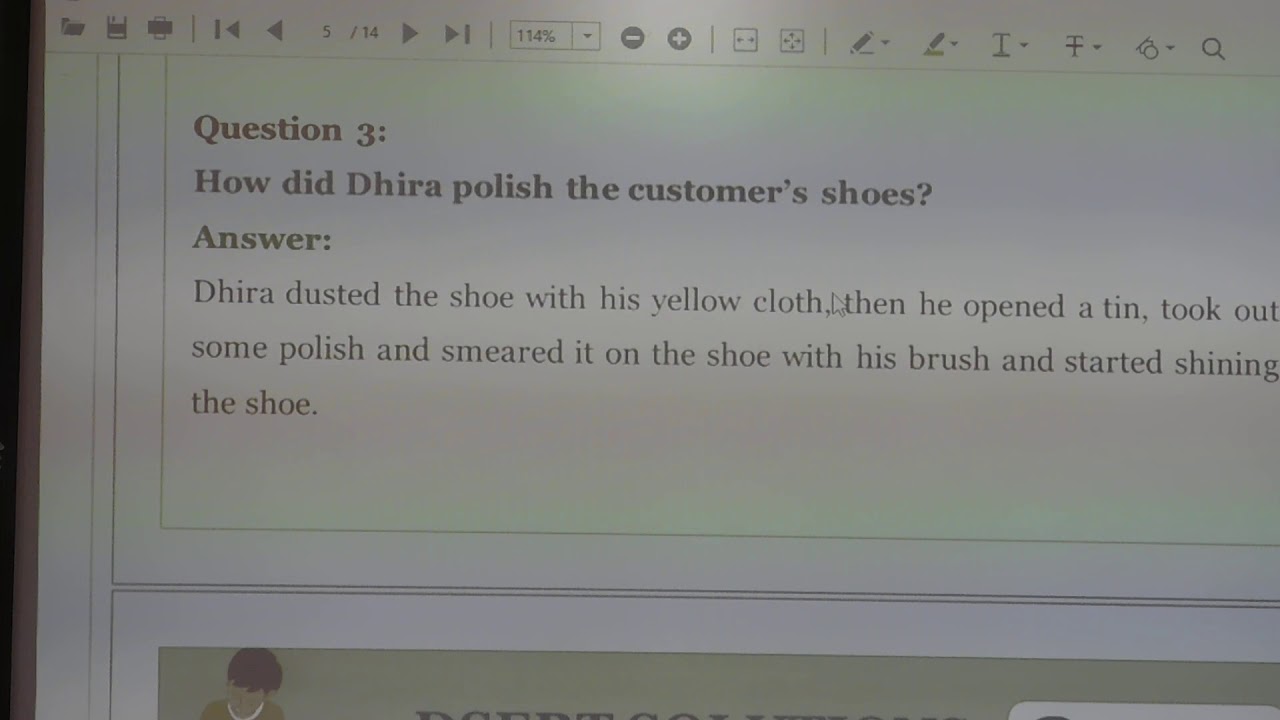Jump to the last page
1280x720 pixels.
pos(457,35)
